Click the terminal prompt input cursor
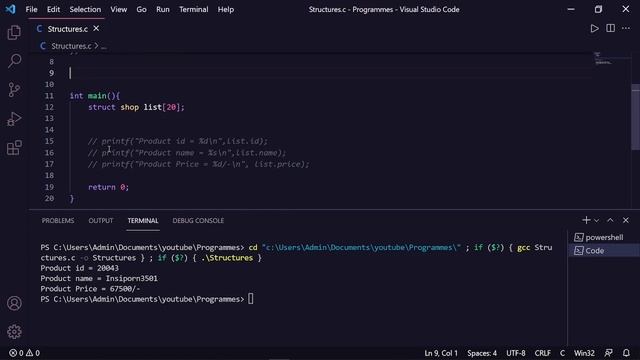Image resolution: width=640 pixels, height=360 pixels. 251,299
